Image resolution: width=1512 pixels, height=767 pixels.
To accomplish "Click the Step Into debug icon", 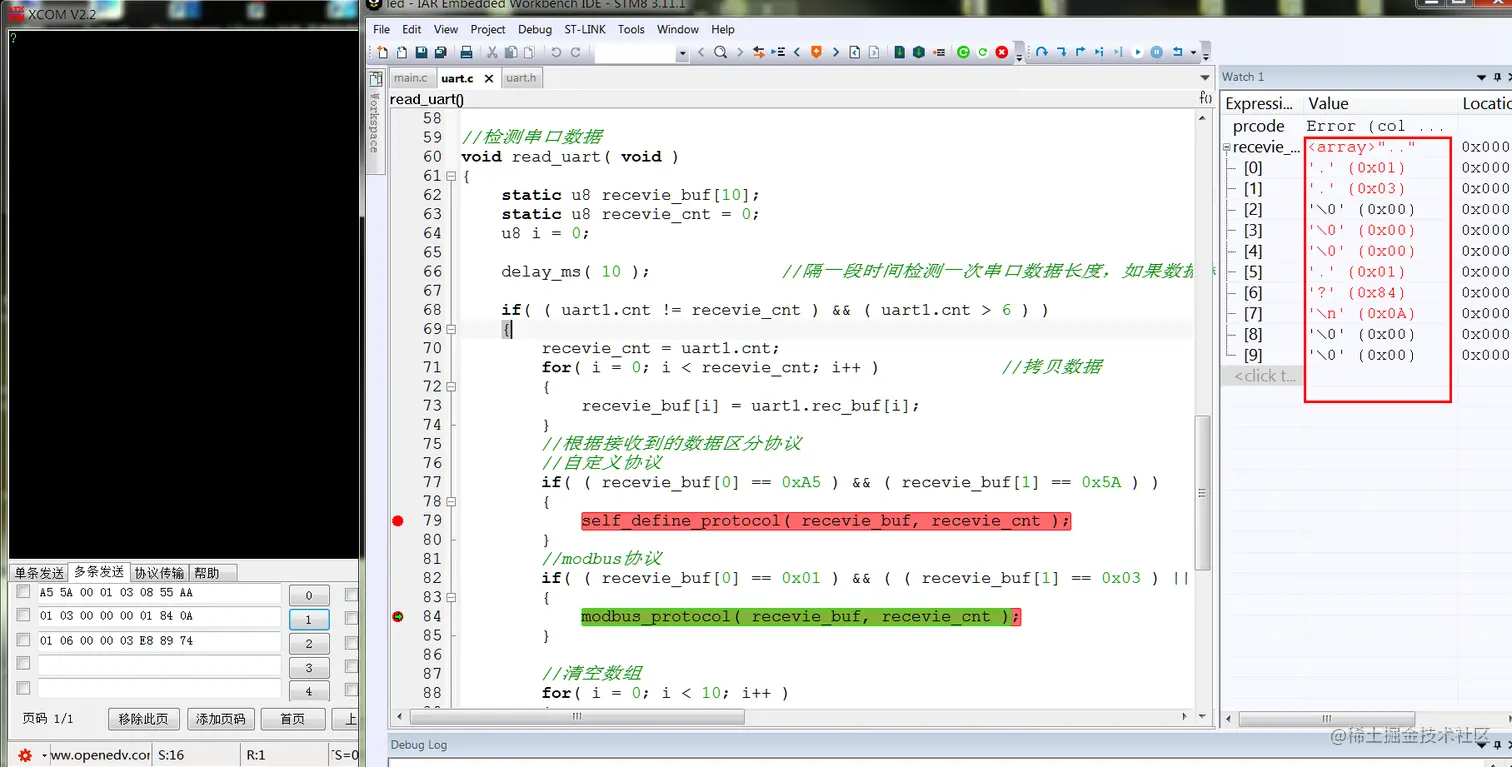I will (x=1061, y=52).
